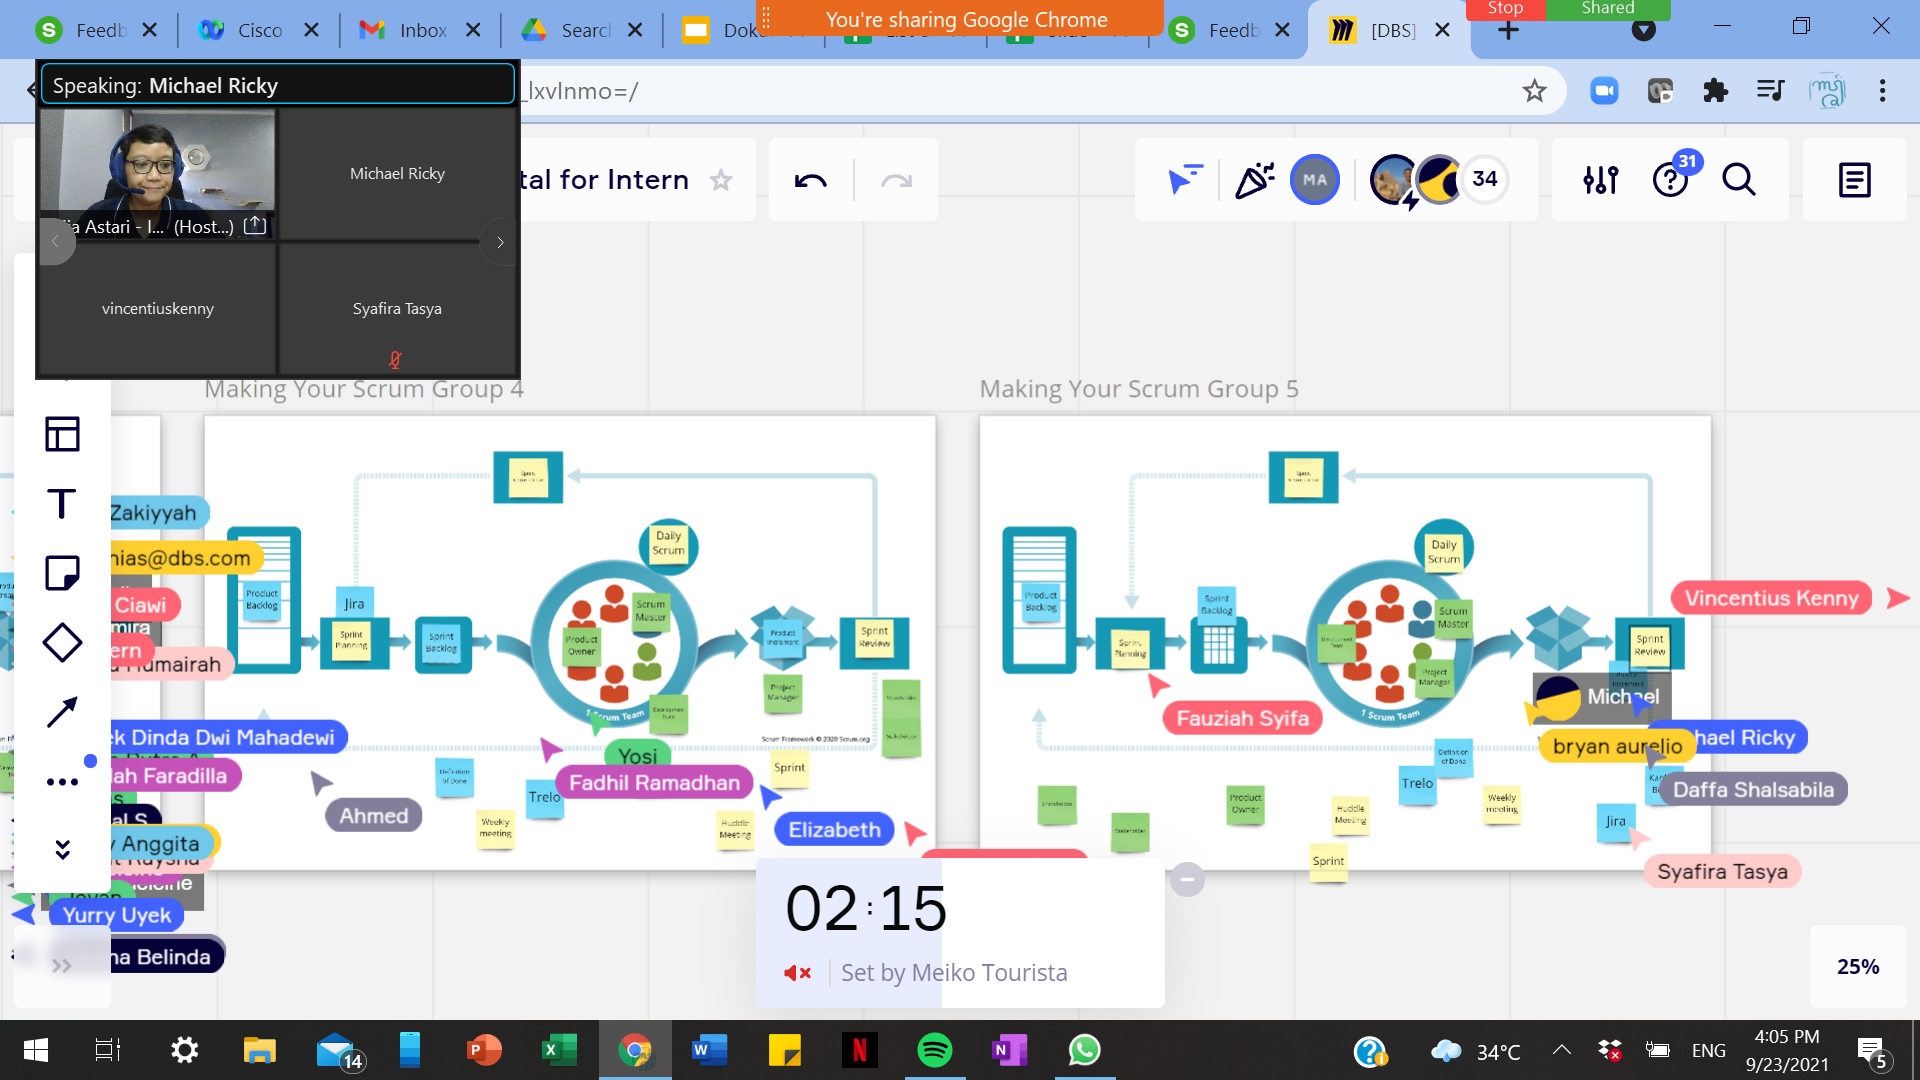Select the Shape tool diamond icon
The image size is (1920, 1080).
click(62, 643)
